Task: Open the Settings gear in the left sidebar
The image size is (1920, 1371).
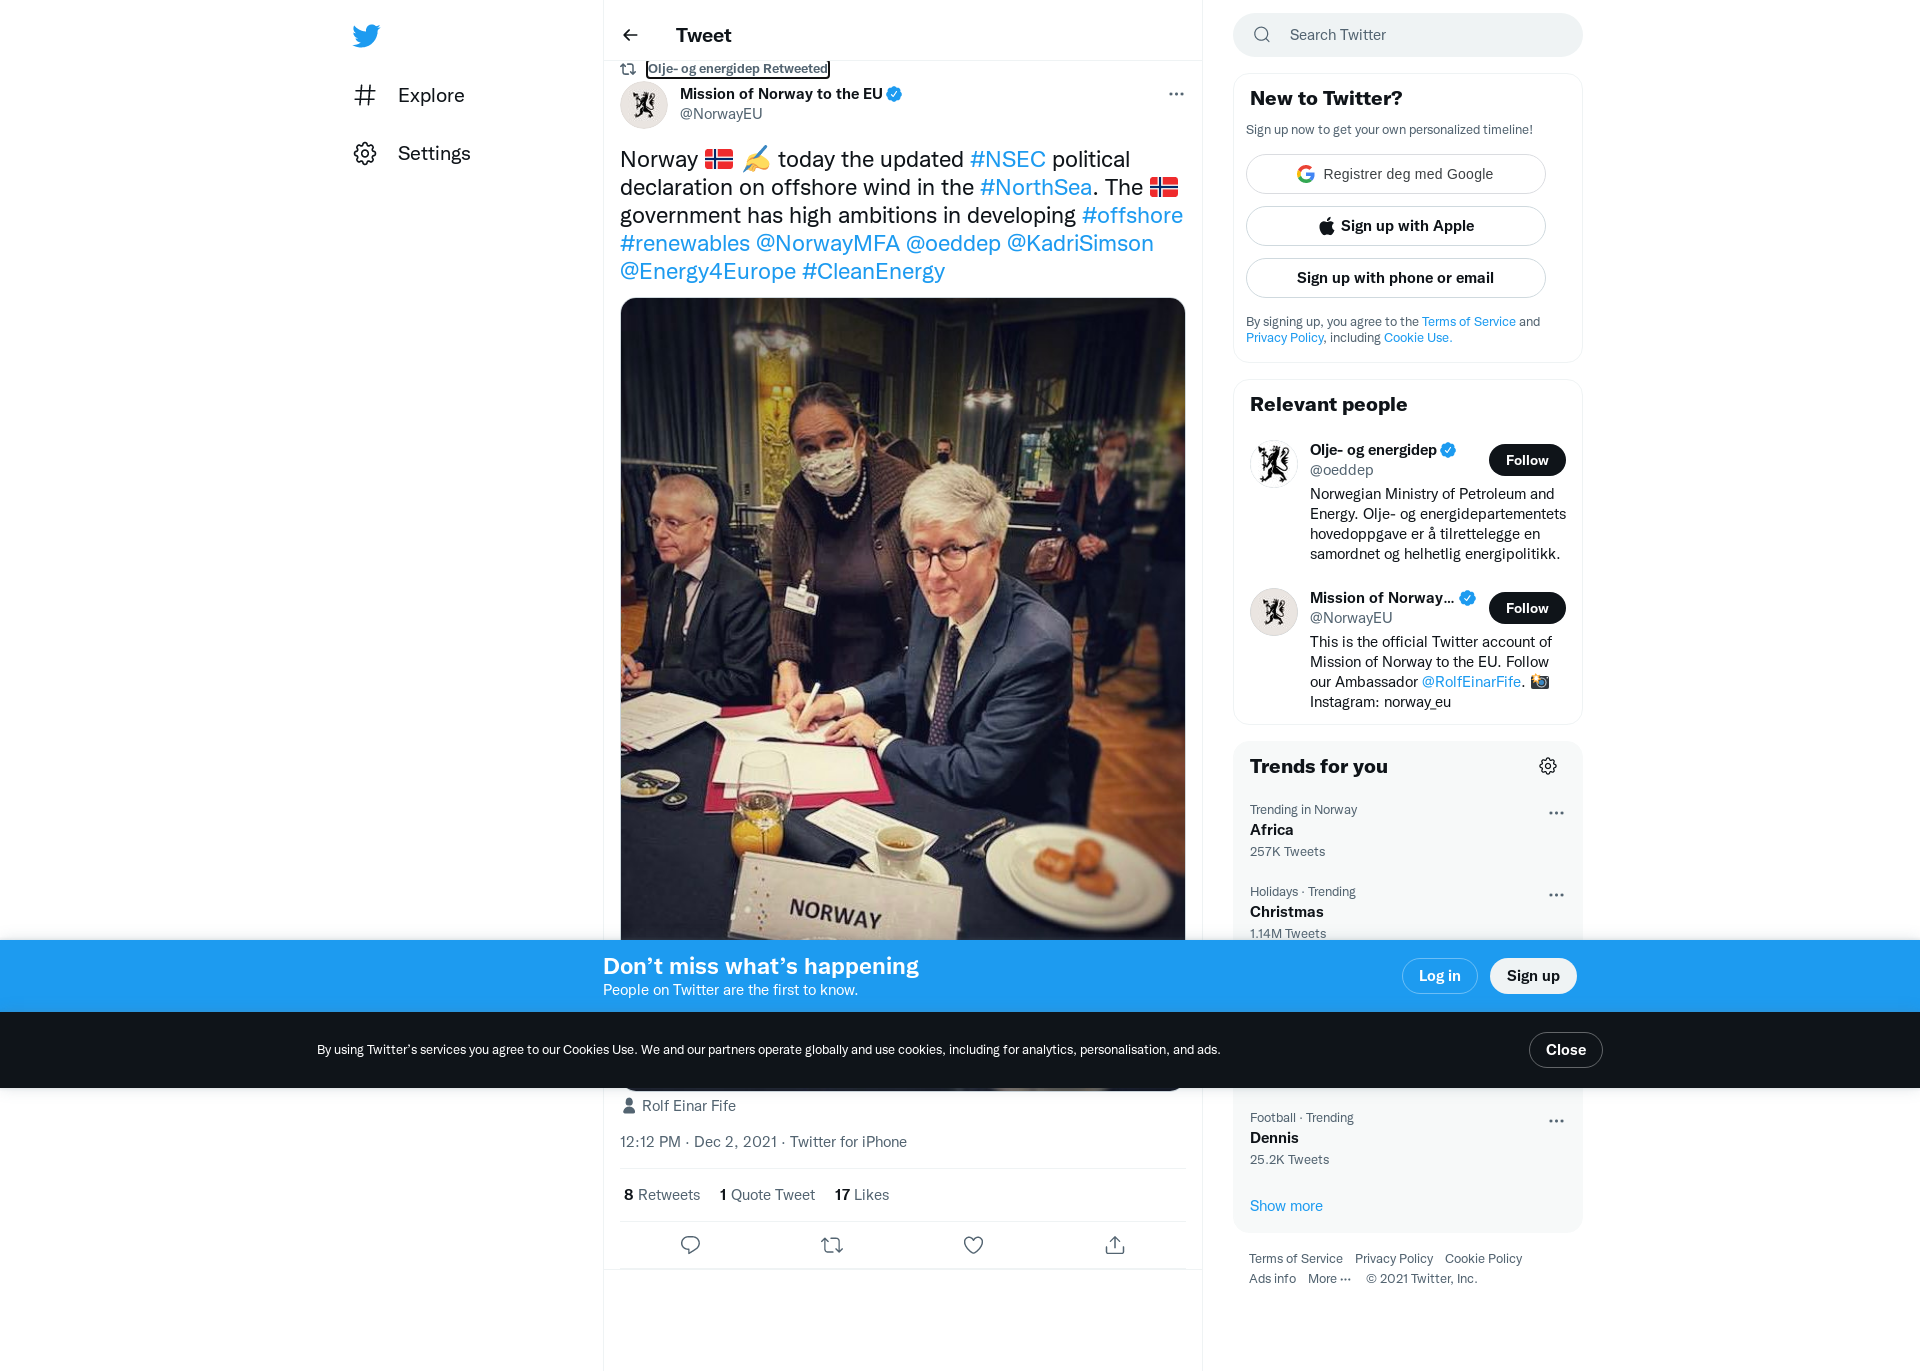Action: pos(365,153)
